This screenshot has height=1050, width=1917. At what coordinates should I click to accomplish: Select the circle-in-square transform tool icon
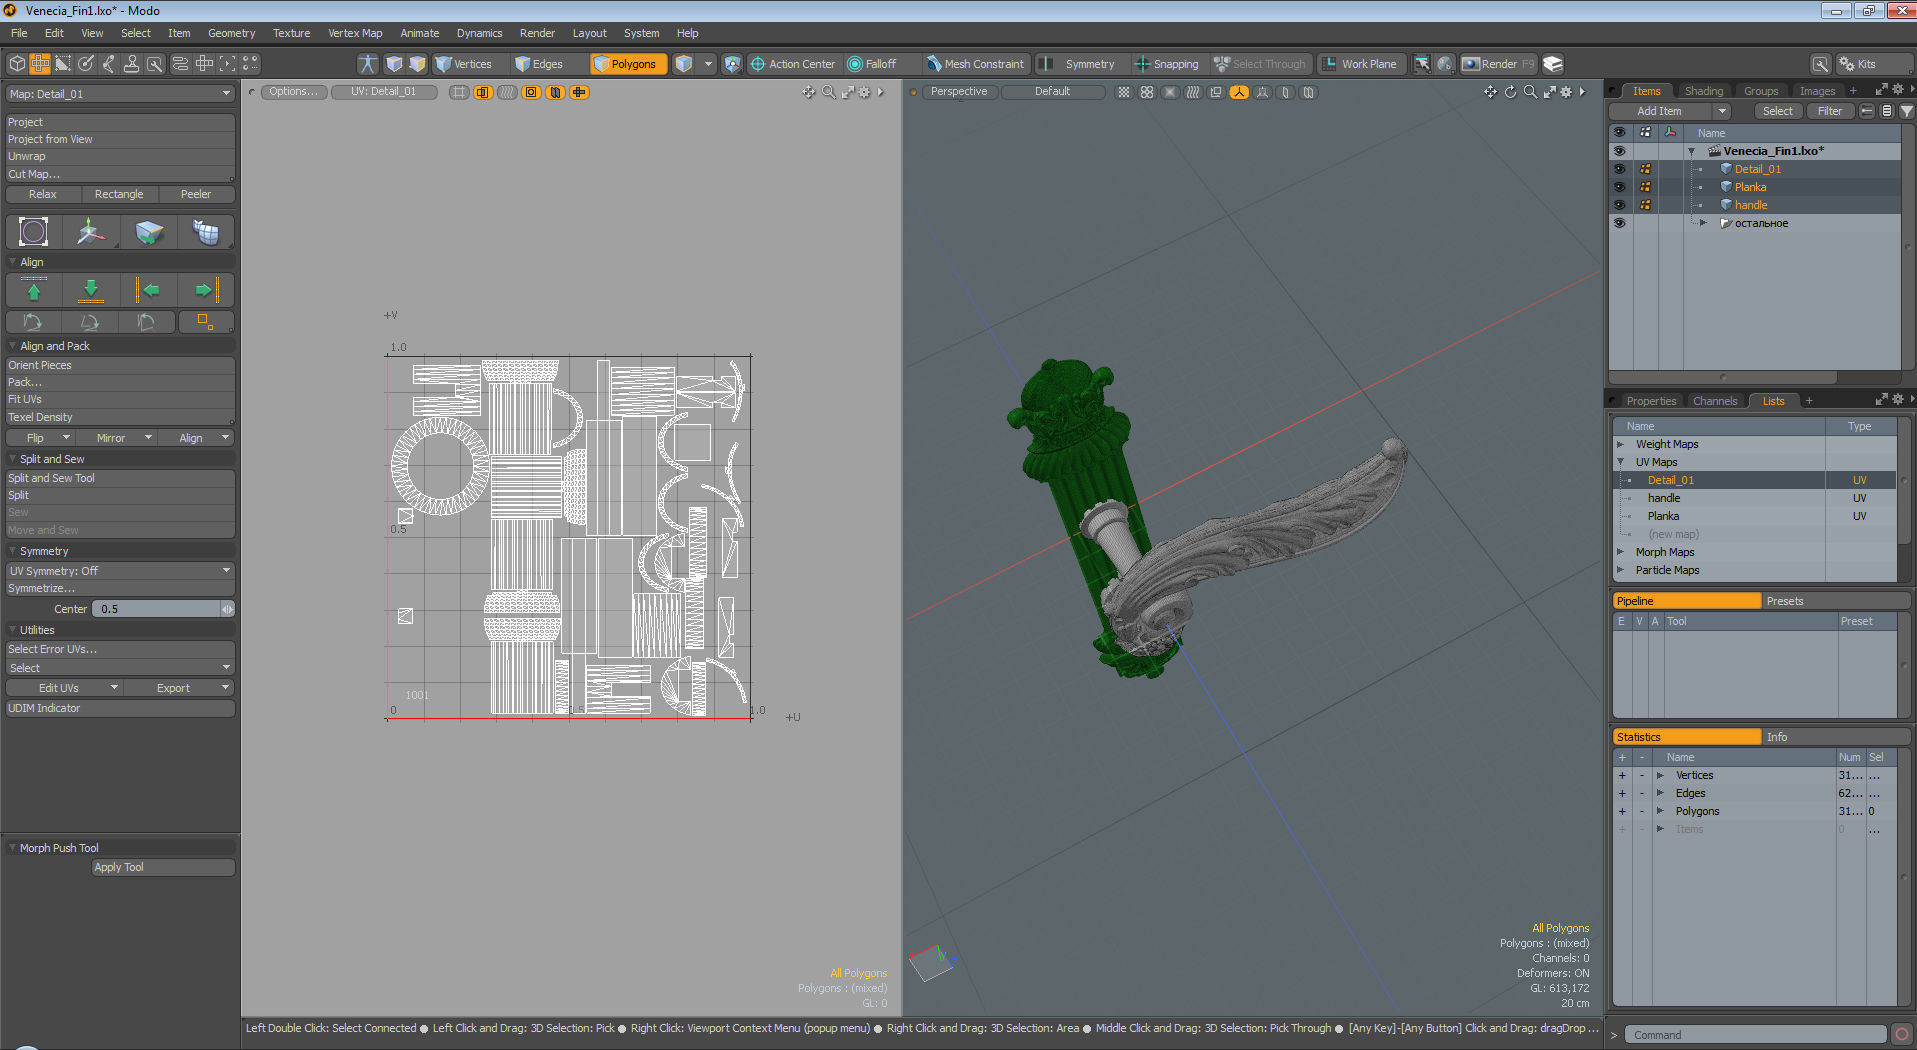34,232
